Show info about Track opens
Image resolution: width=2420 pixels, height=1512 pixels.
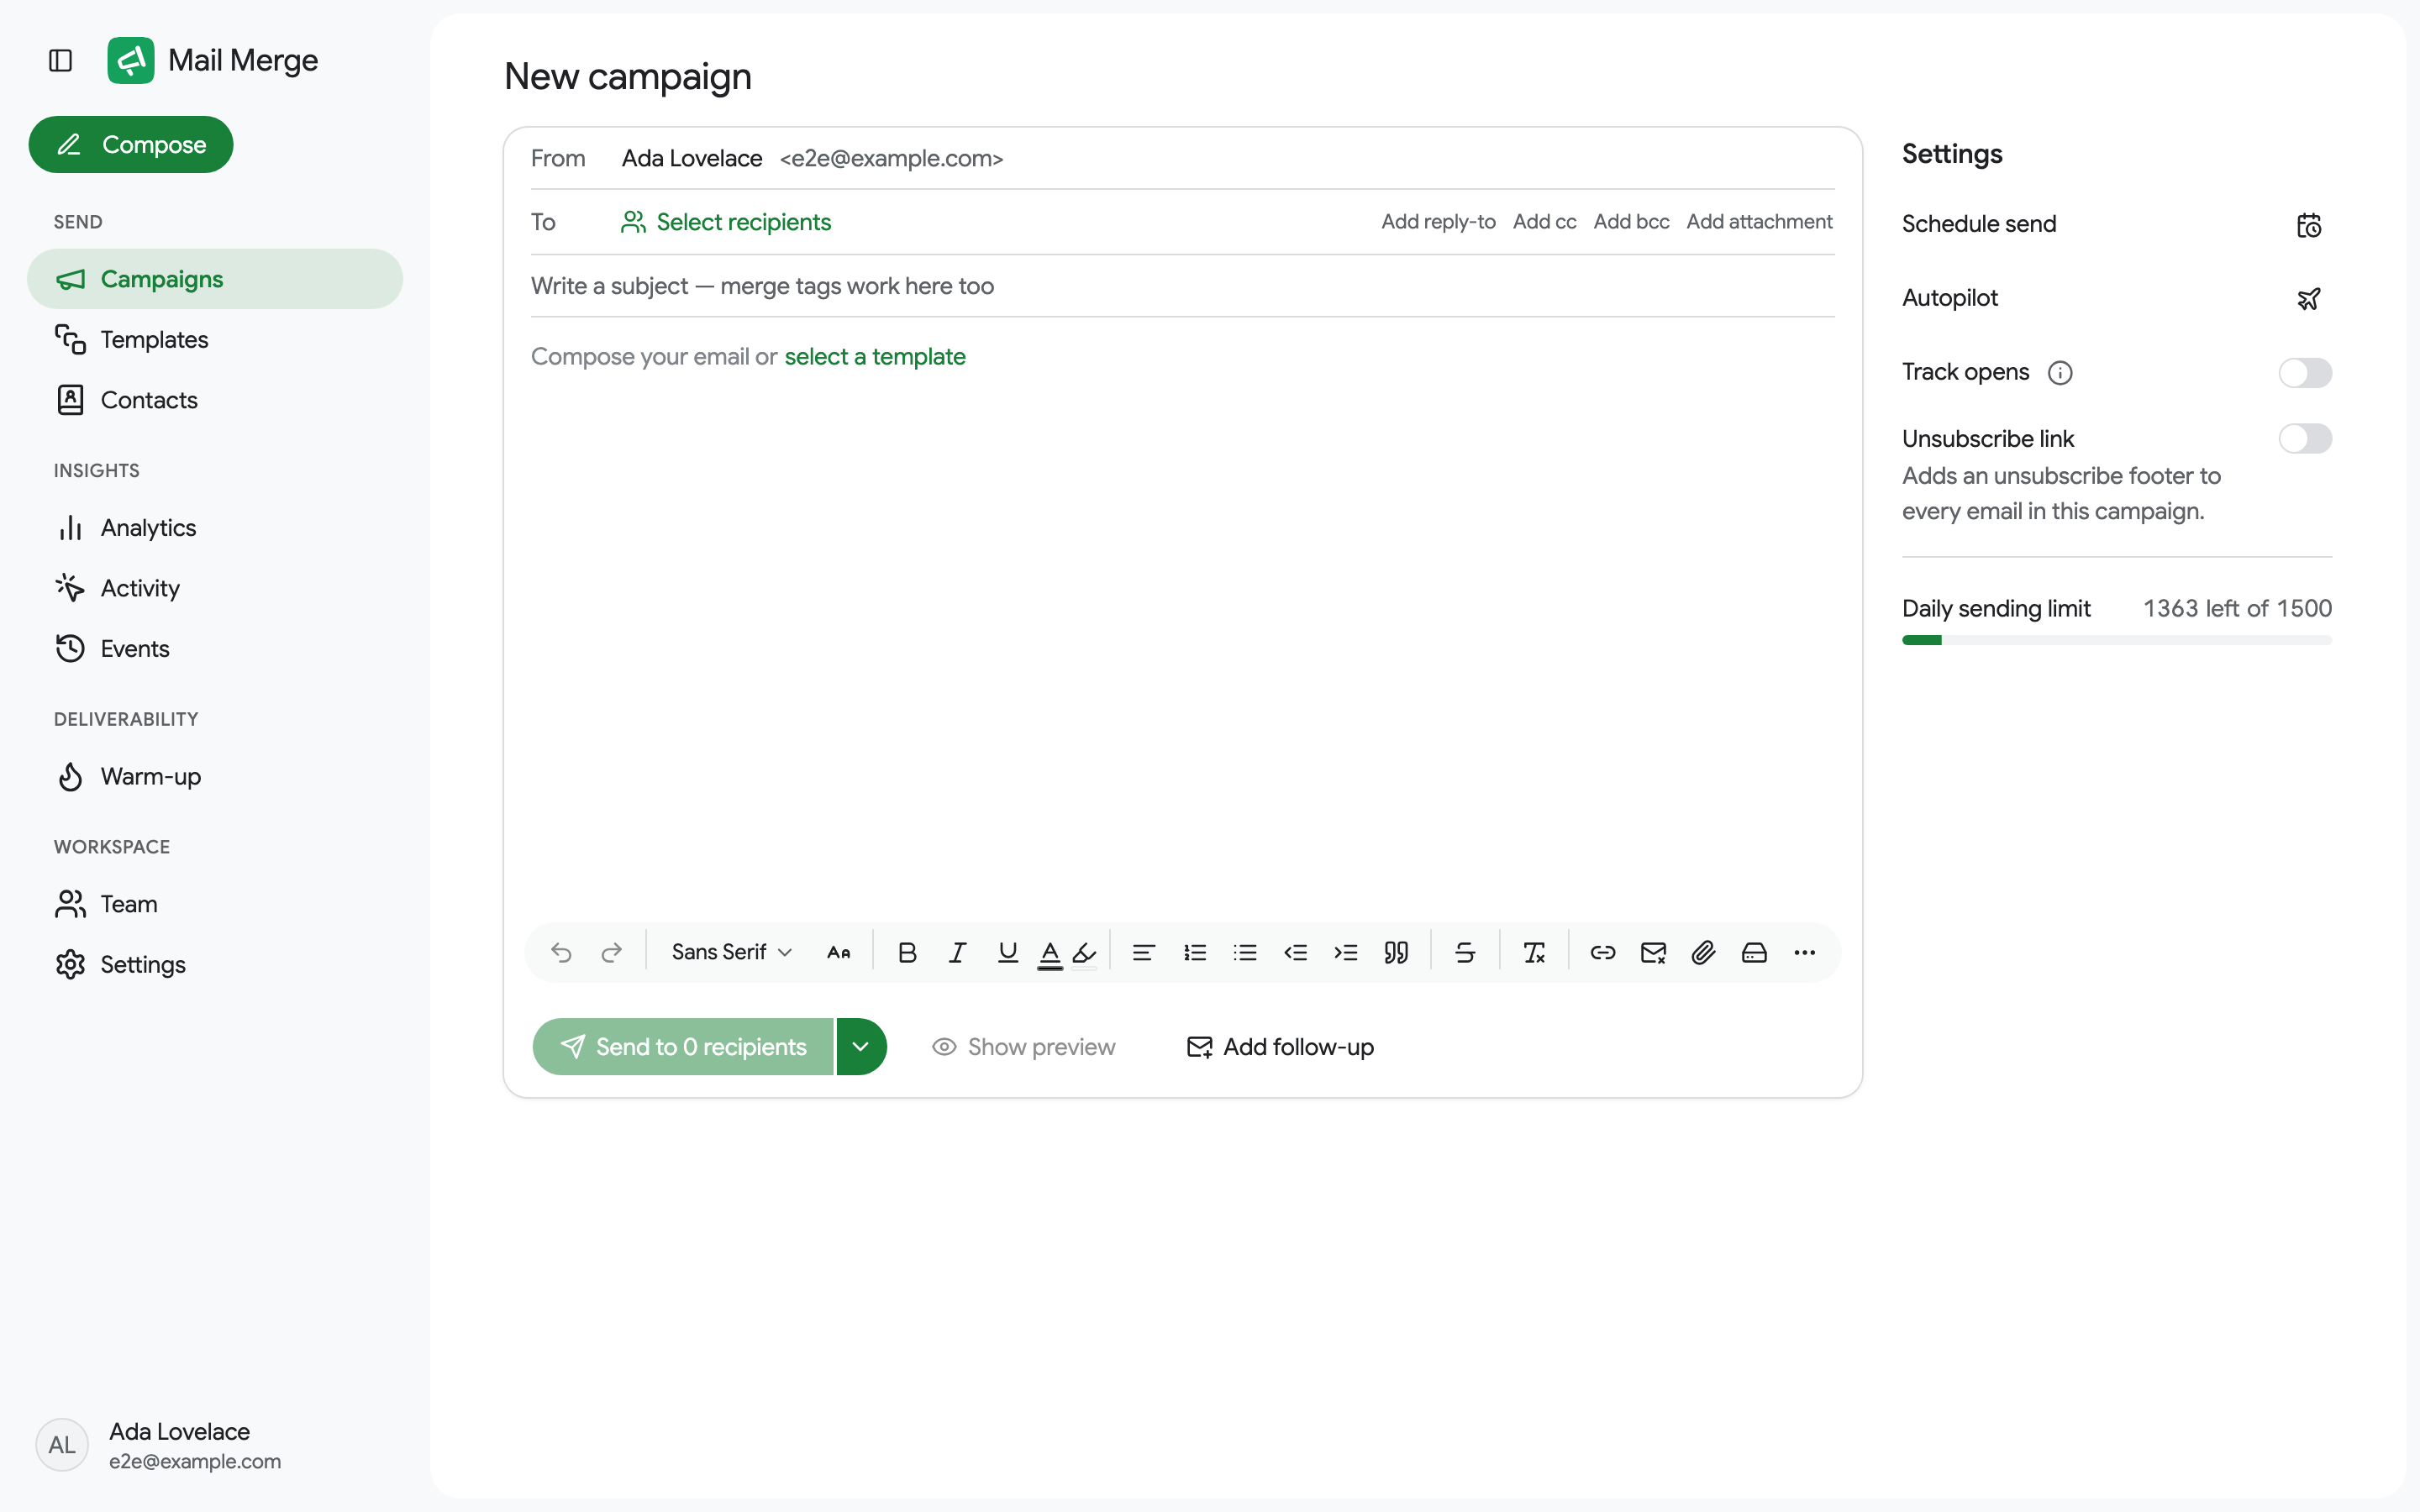tap(2060, 373)
